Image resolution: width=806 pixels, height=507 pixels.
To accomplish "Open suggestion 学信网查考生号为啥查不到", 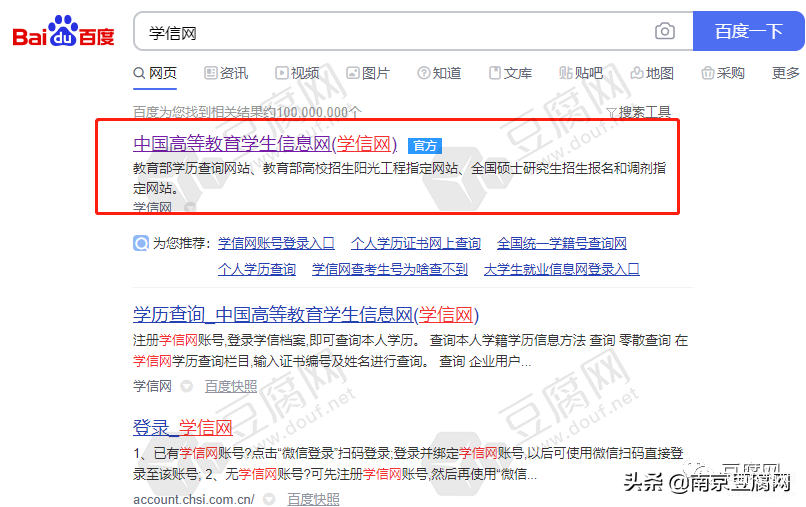I will coord(390,269).
